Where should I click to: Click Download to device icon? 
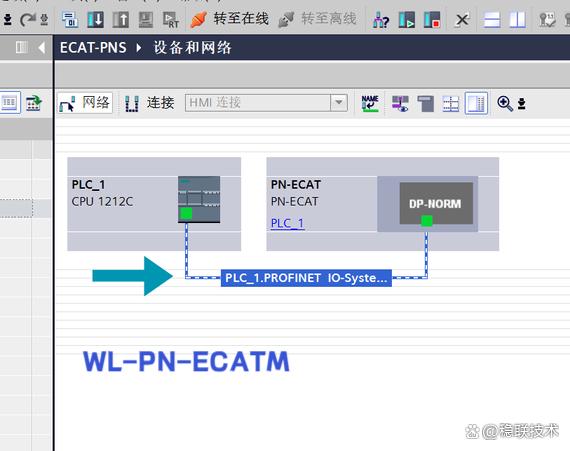[x=96, y=19]
